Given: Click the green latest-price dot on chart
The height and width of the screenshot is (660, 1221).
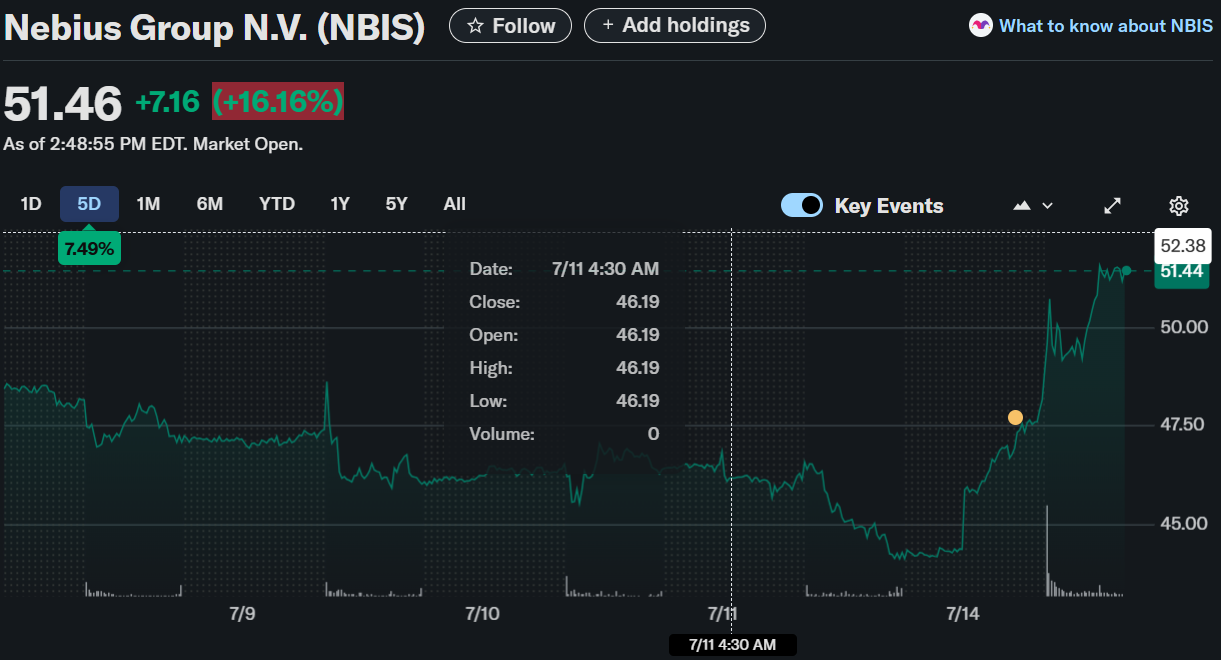Looking at the screenshot, I should (x=1126, y=271).
